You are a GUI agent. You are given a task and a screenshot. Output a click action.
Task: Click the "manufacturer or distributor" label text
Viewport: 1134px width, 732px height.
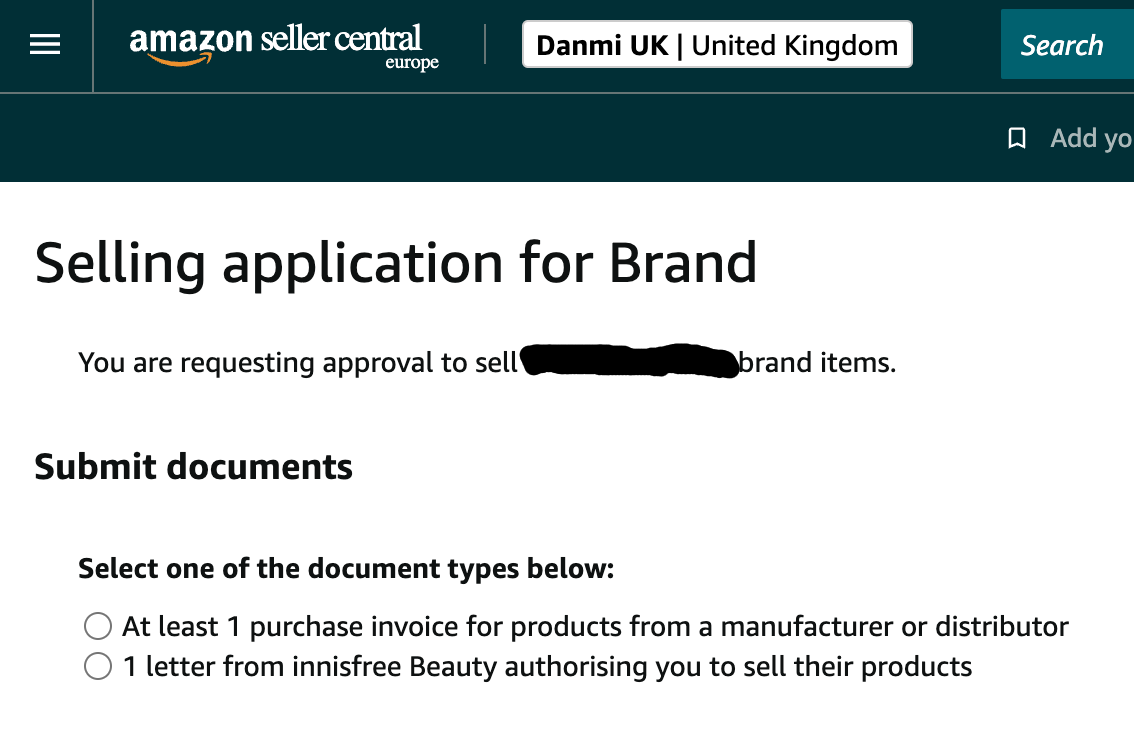pos(894,627)
